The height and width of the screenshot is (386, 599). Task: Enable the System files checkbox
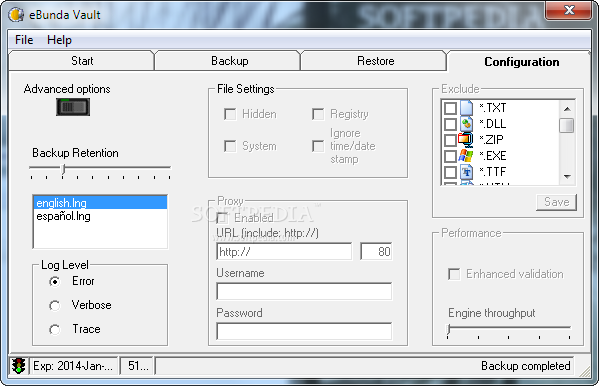pyautogui.click(x=230, y=146)
